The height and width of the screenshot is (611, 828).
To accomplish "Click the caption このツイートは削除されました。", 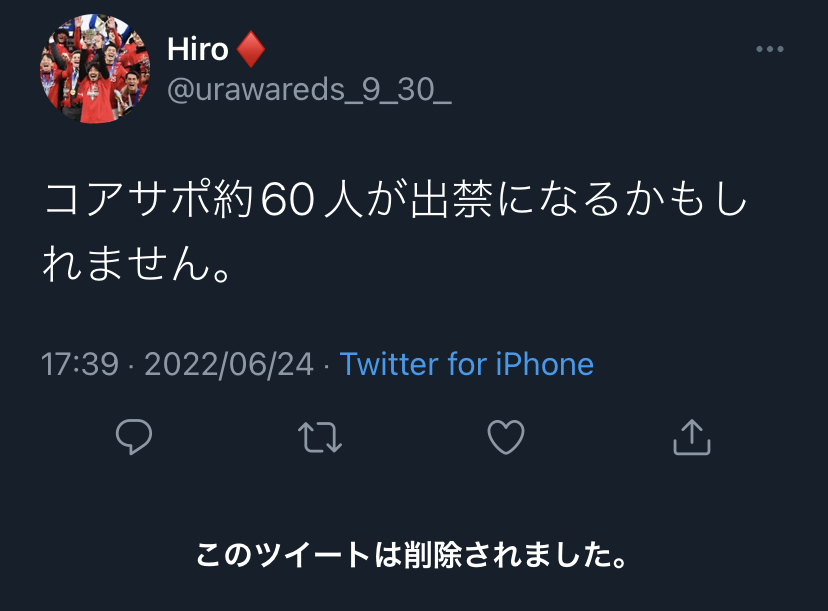I will (412, 555).
